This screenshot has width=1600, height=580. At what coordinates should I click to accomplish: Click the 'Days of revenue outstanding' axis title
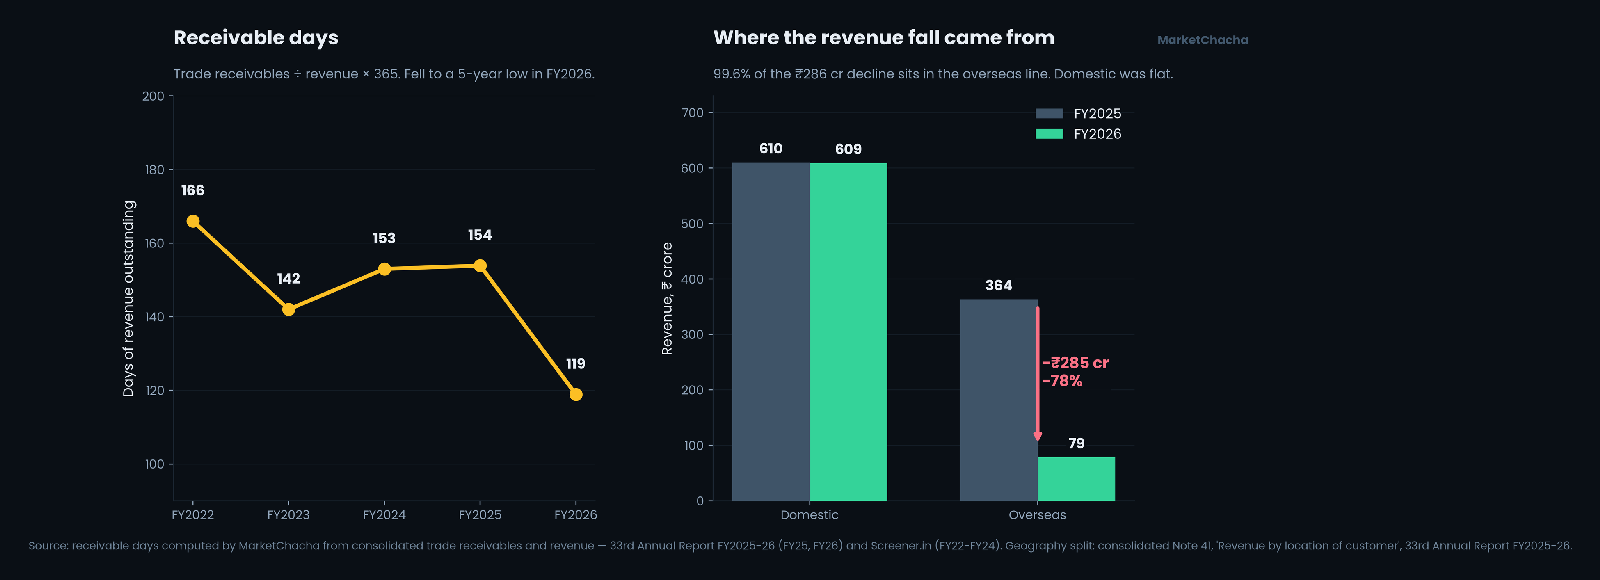coord(128,298)
